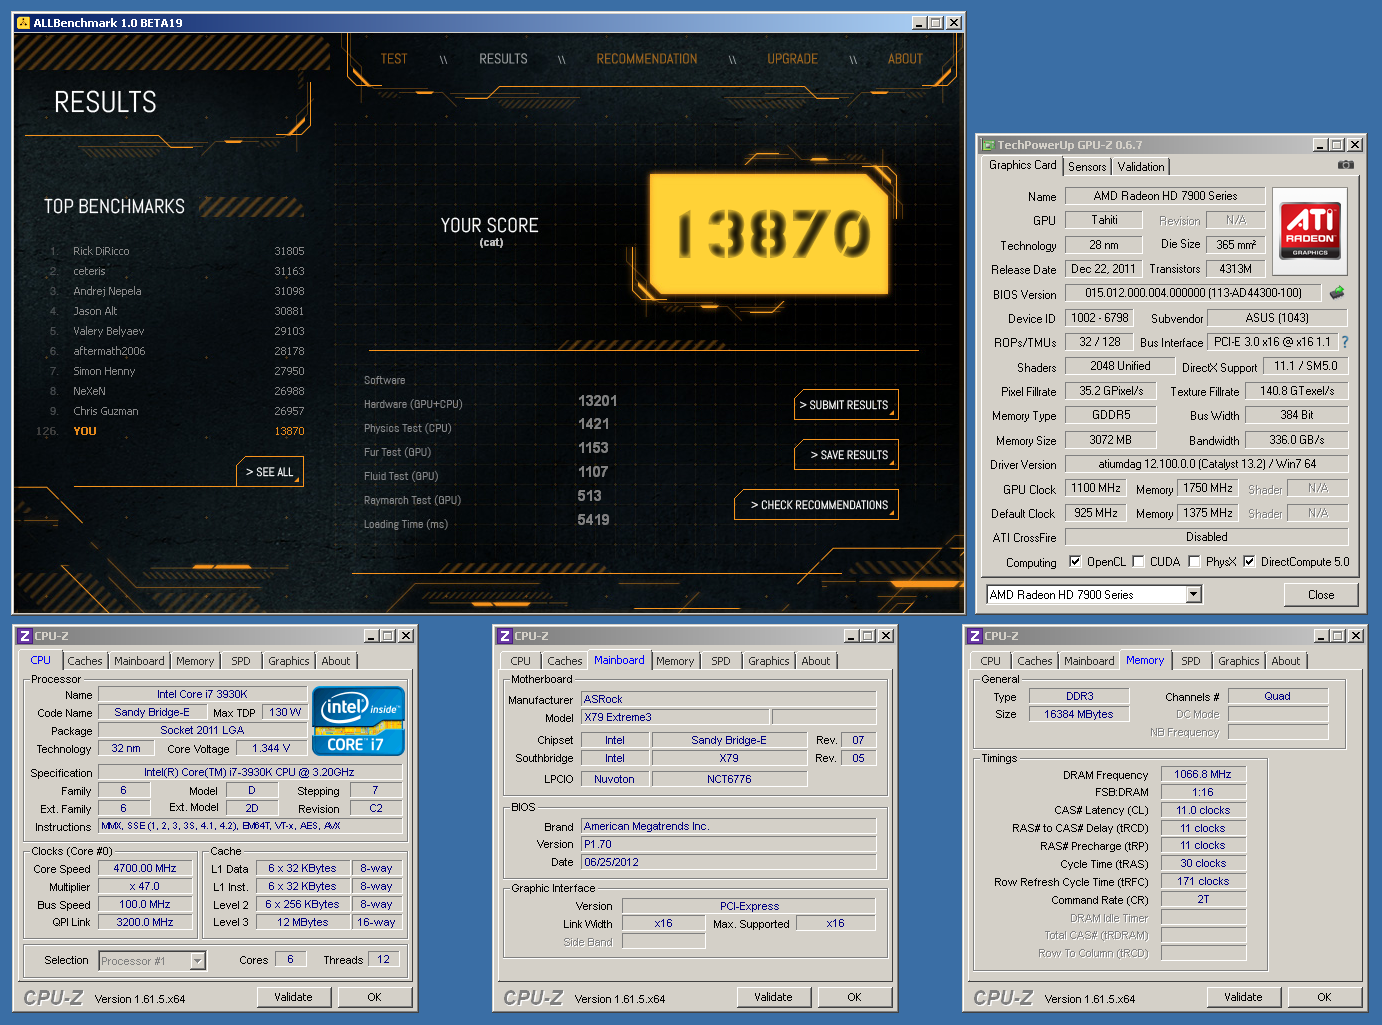Toggle the DirectCompute 5.0 checkbox
The height and width of the screenshot is (1025, 1382).
(x=1249, y=562)
